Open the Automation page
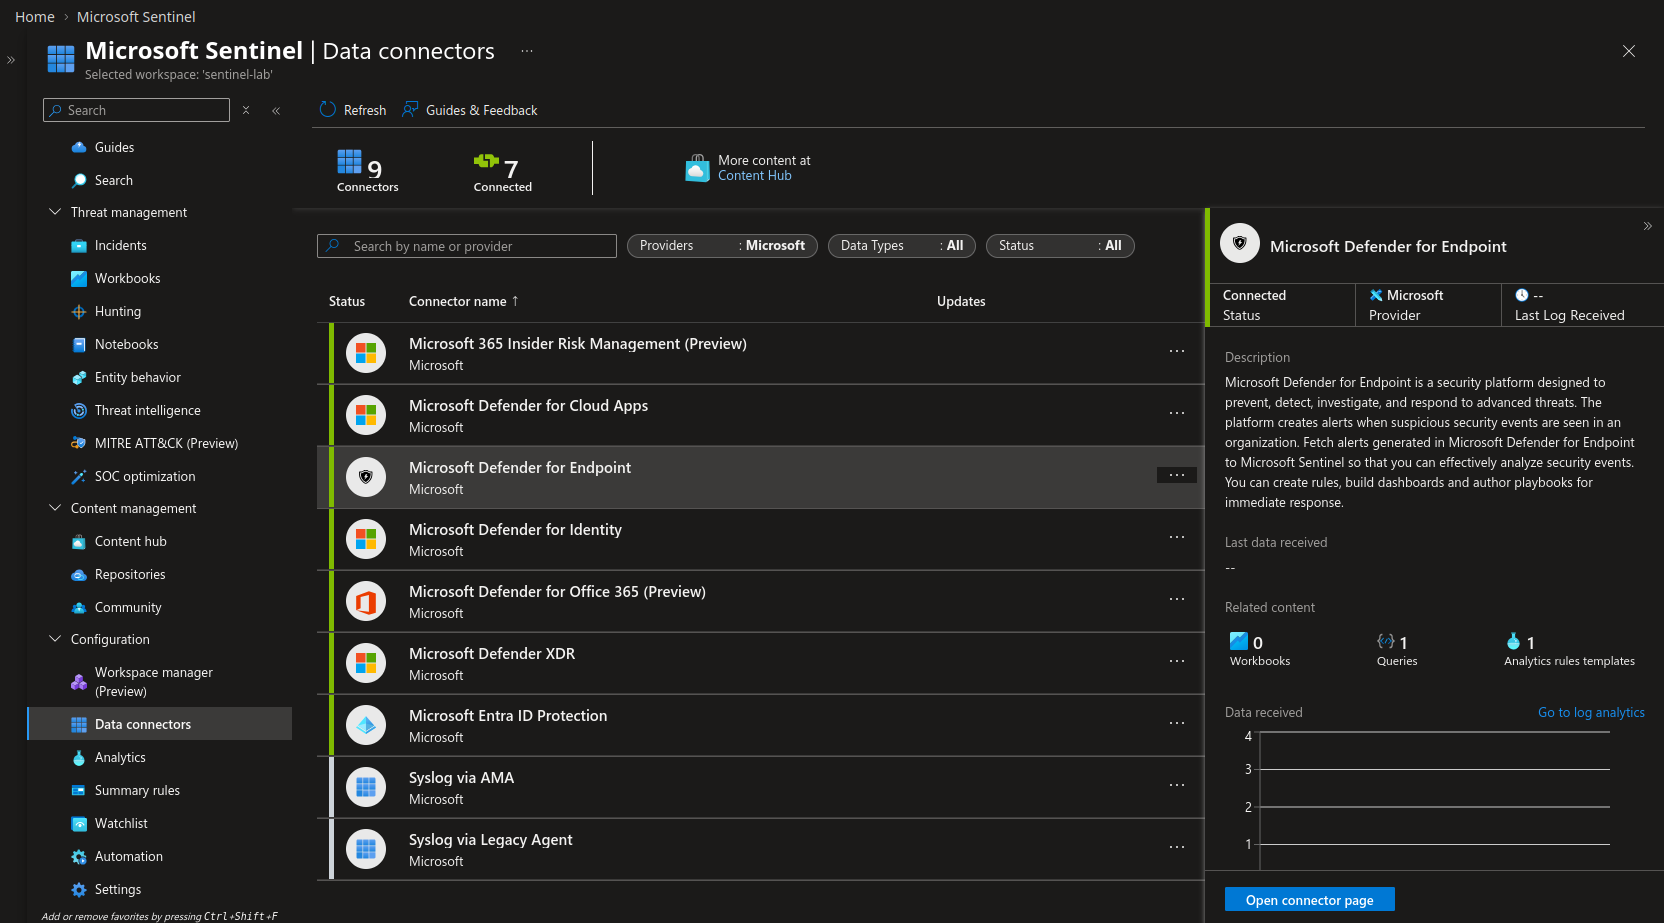 [128, 856]
